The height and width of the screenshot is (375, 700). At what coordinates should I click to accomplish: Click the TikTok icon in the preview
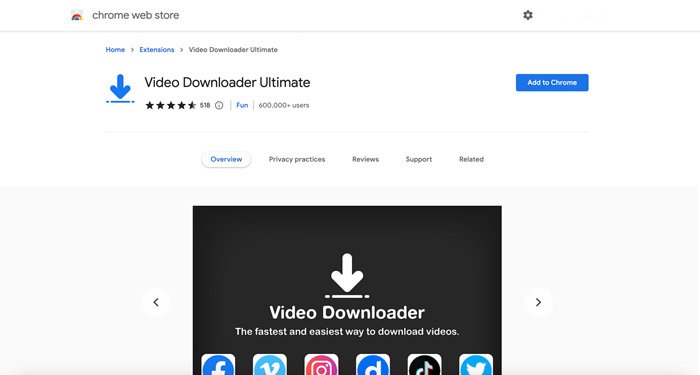(x=425, y=364)
